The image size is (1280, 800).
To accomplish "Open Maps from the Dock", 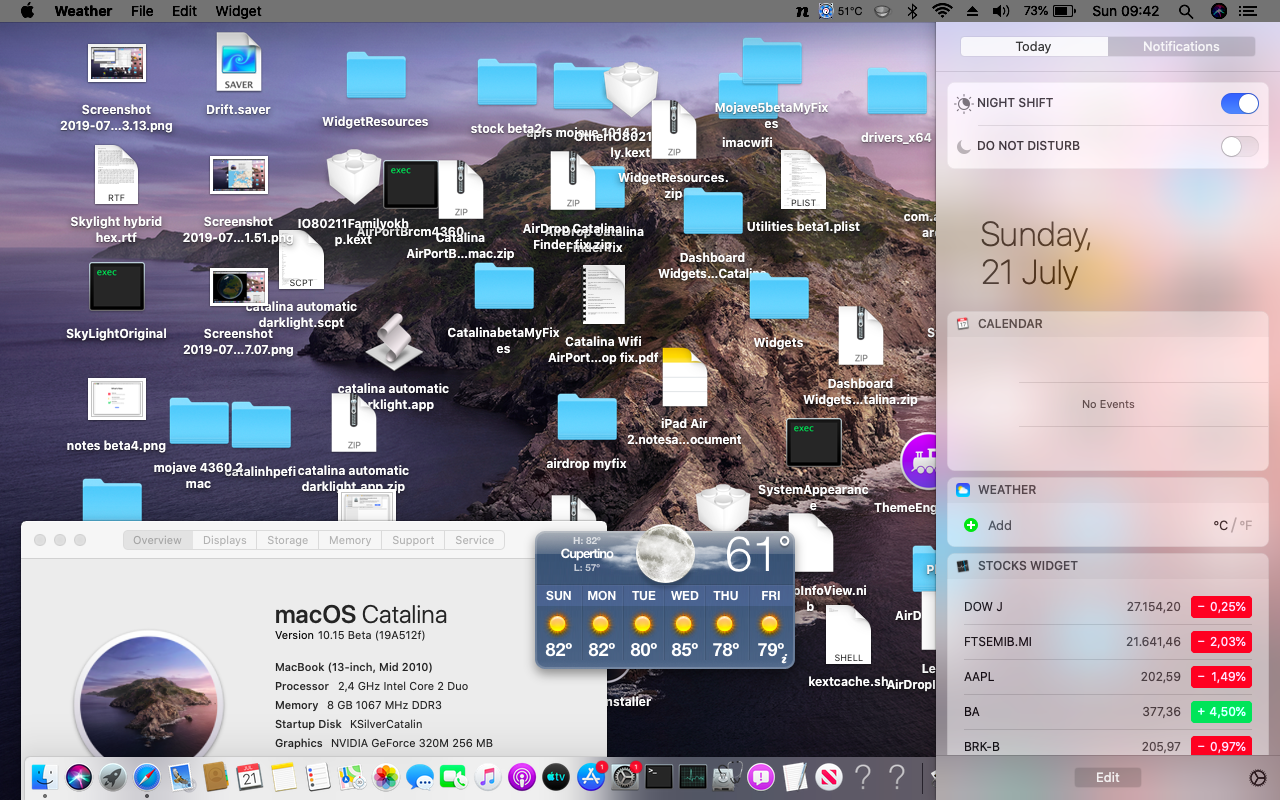I will pos(352,776).
